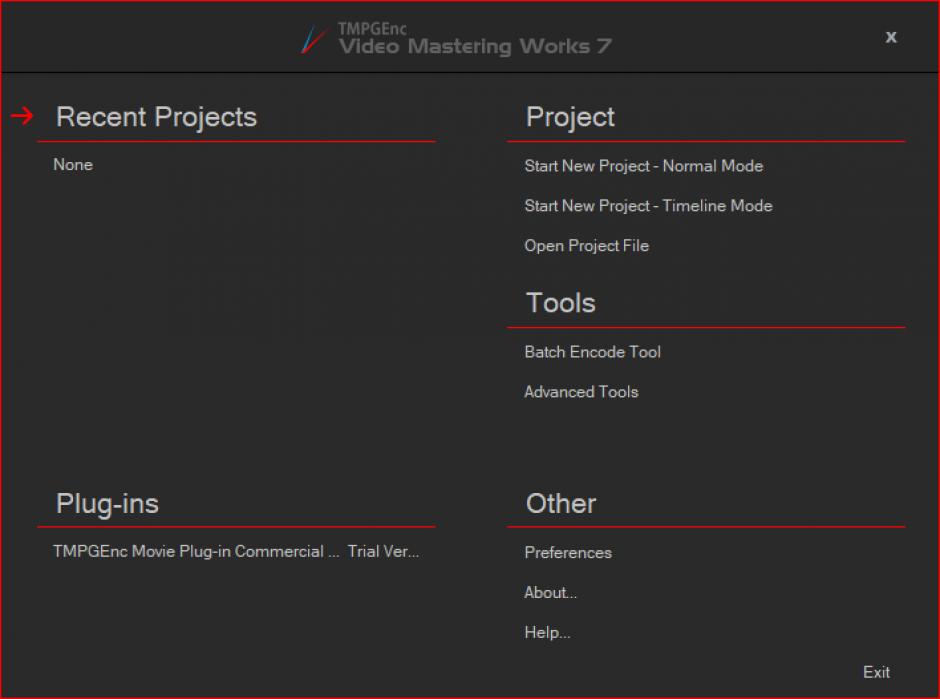The image size is (940, 699).
Task: Open the Help... entry
Action: pos(547,633)
